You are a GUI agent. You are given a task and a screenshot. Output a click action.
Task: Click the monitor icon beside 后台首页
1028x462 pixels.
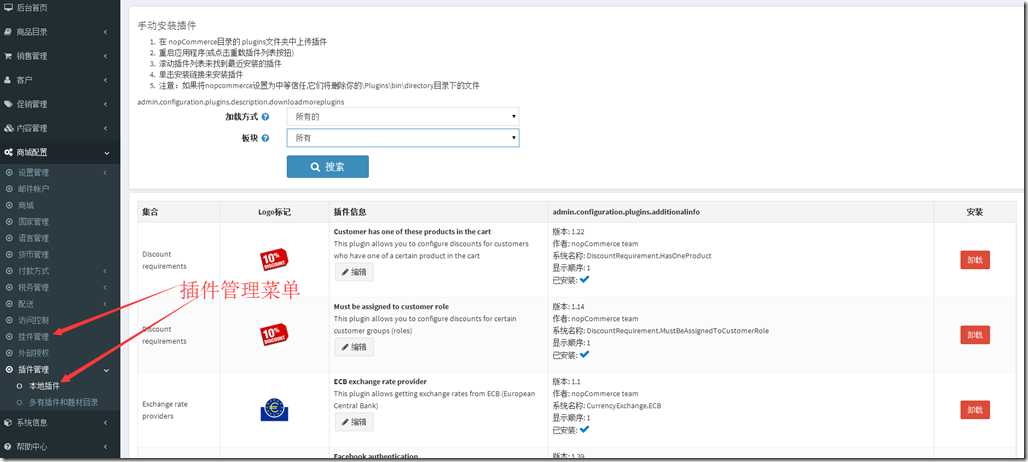(x=8, y=7)
